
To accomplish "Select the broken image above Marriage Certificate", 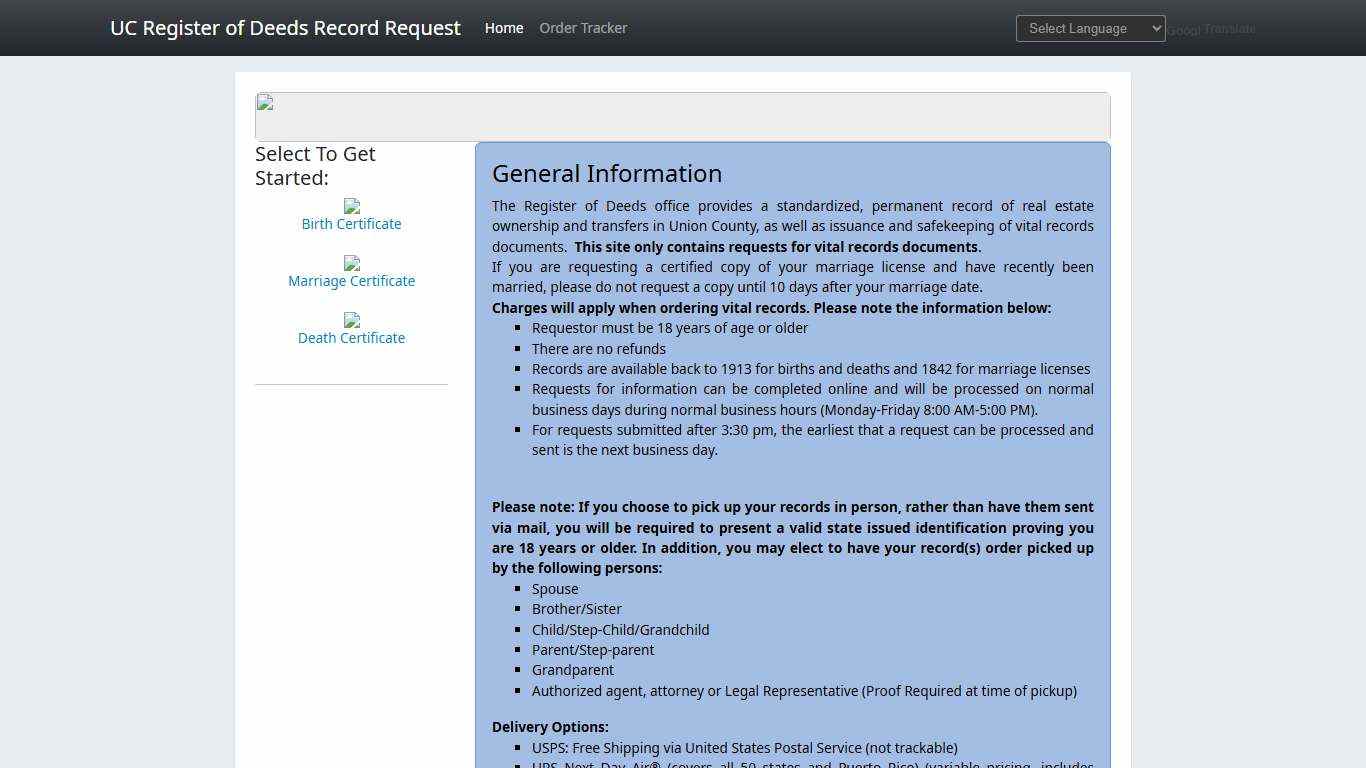I will coord(351,265).
